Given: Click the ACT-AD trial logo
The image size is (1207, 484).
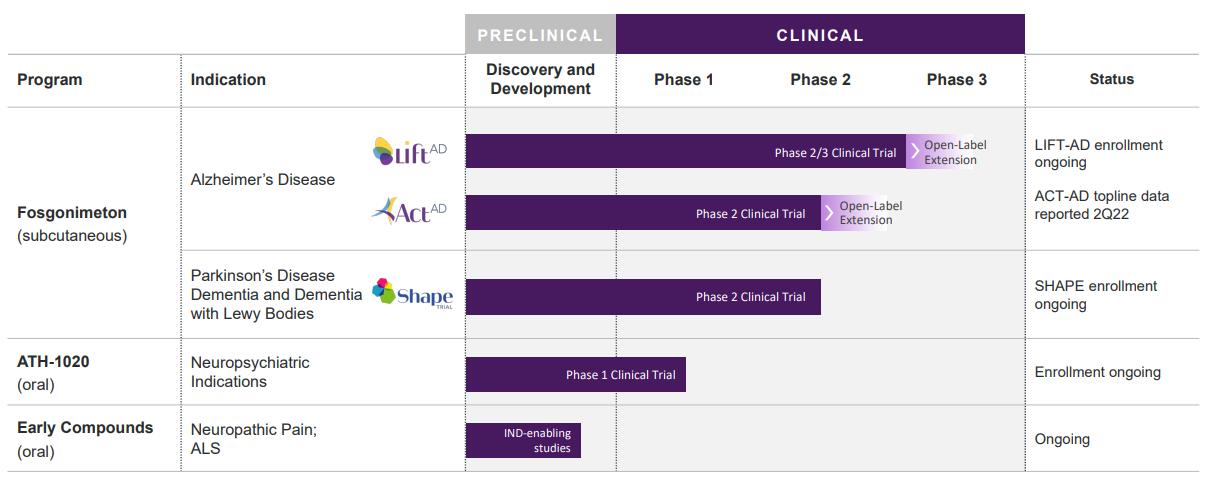Looking at the screenshot, I should 408,212.
